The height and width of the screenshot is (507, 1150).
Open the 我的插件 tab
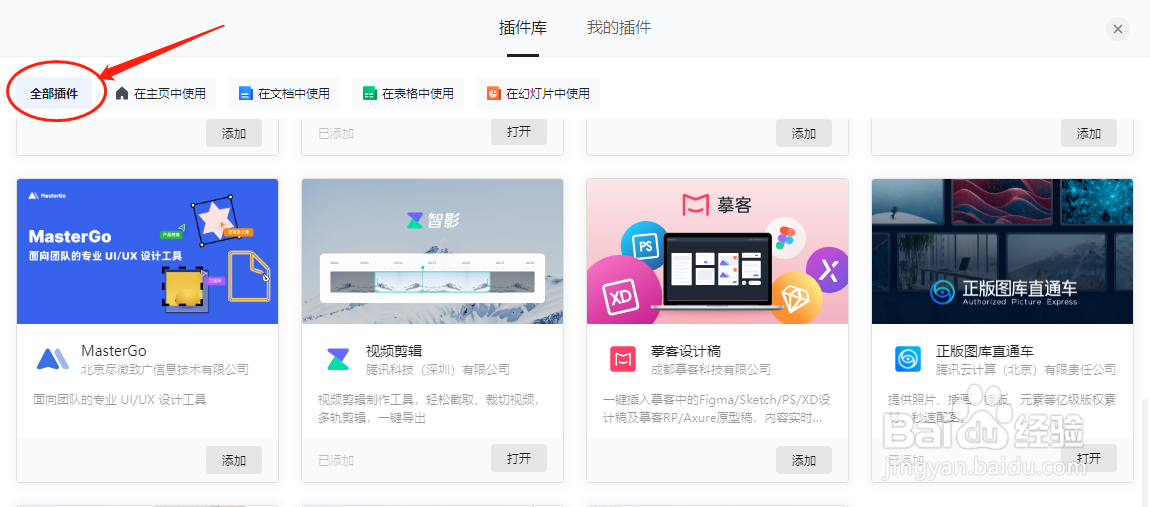click(618, 28)
